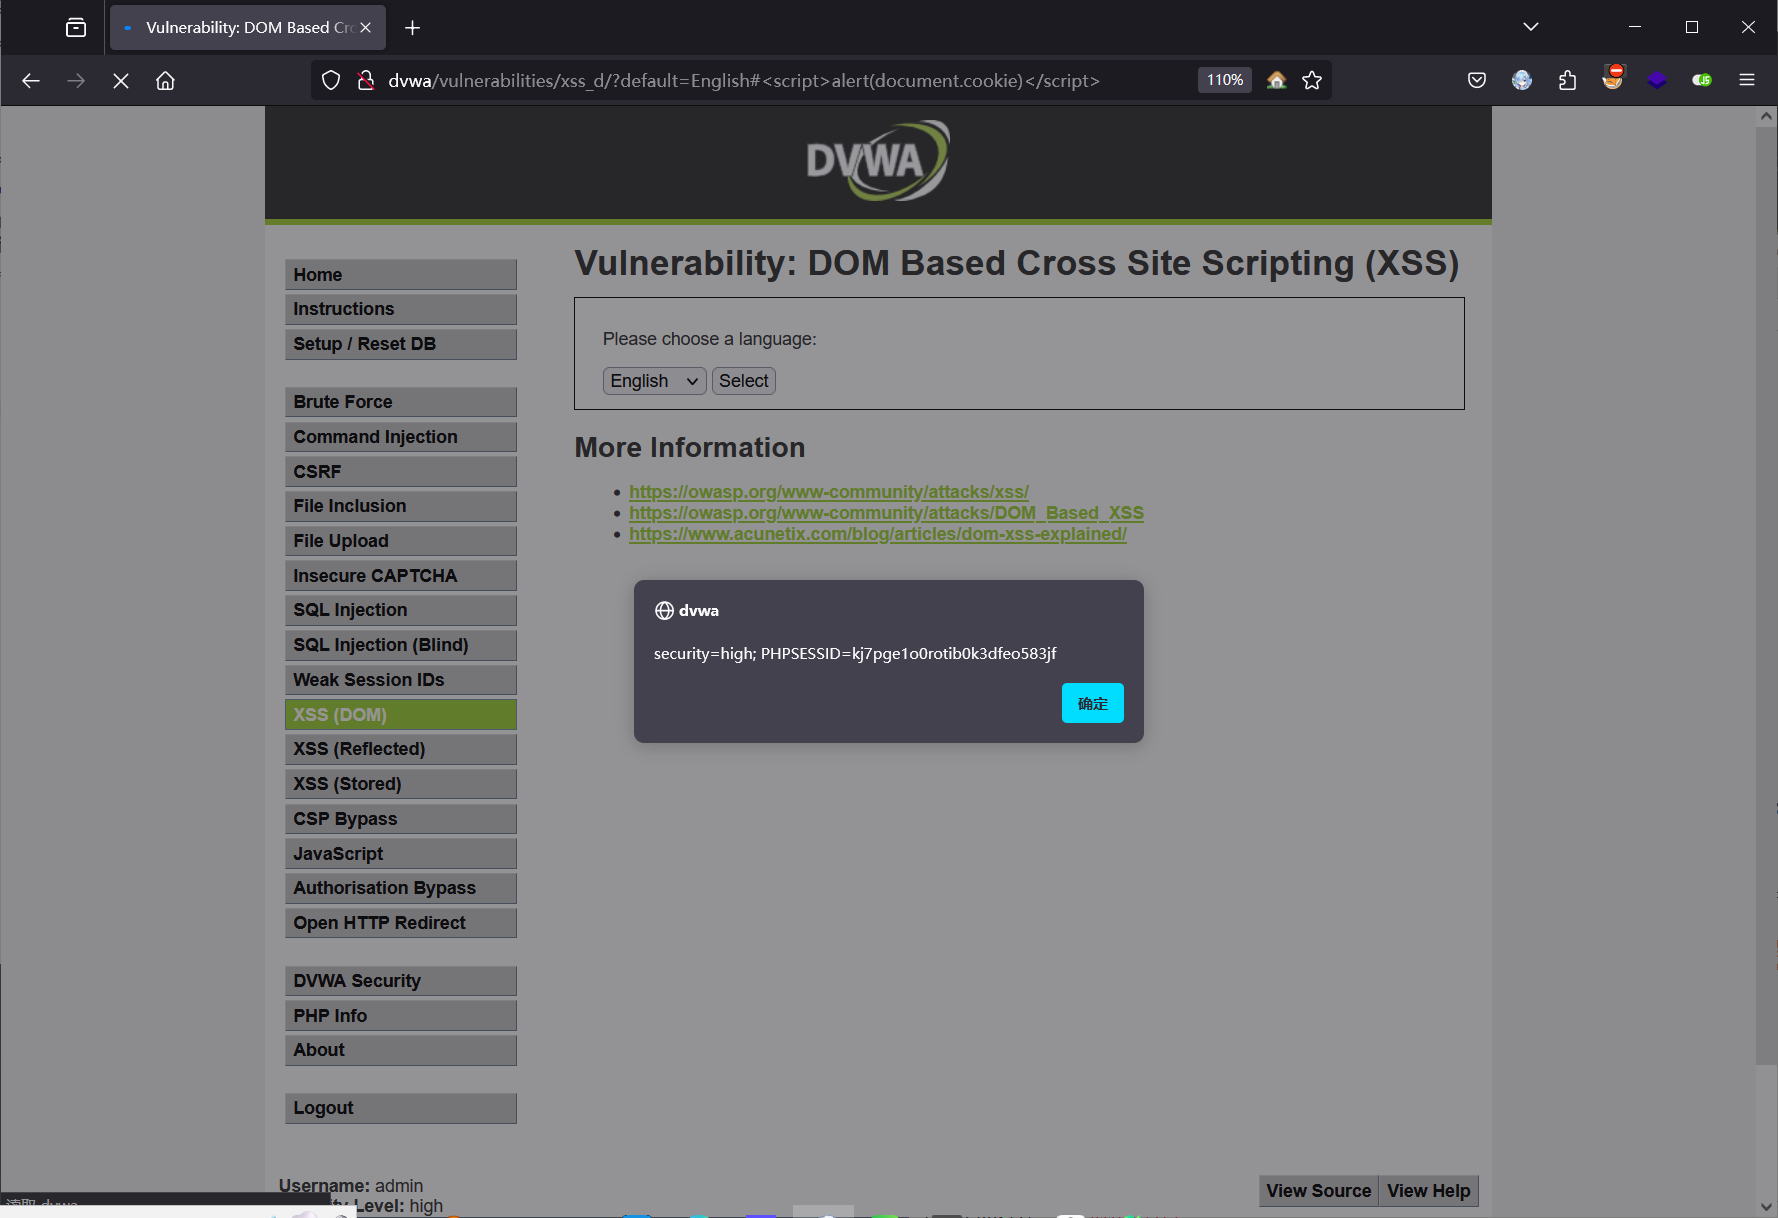Viewport: 1778px width, 1218px height.
Task: Open the blocked-content extension icon
Action: coord(1612,78)
